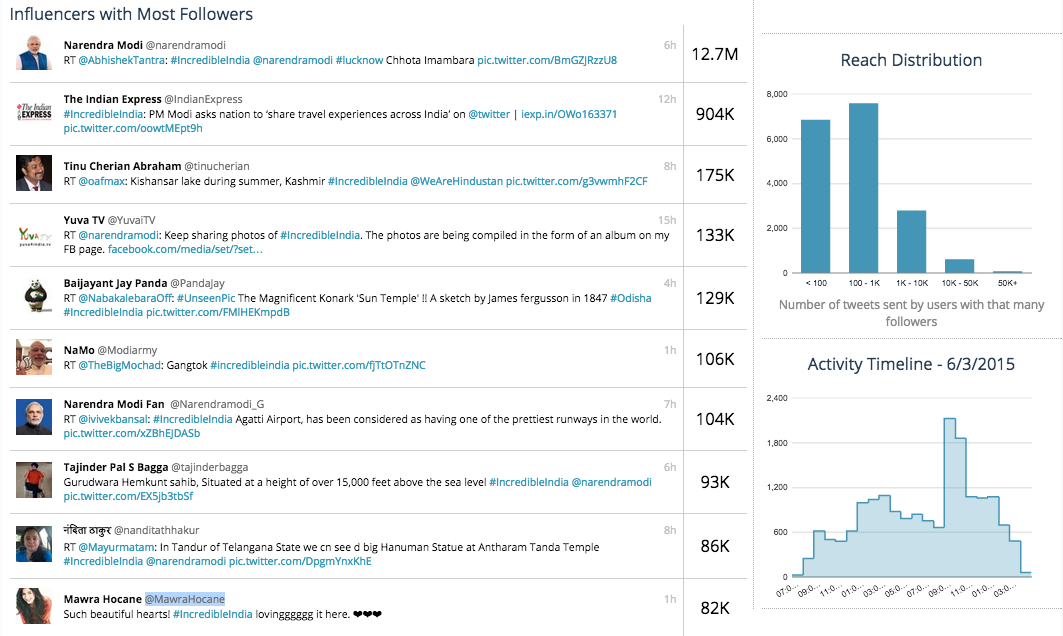Click the Yuva TV logo avatar
Image resolution: width=1063 pixels, height=636 pixels.
pyautogui.click(x=34, y=235)
